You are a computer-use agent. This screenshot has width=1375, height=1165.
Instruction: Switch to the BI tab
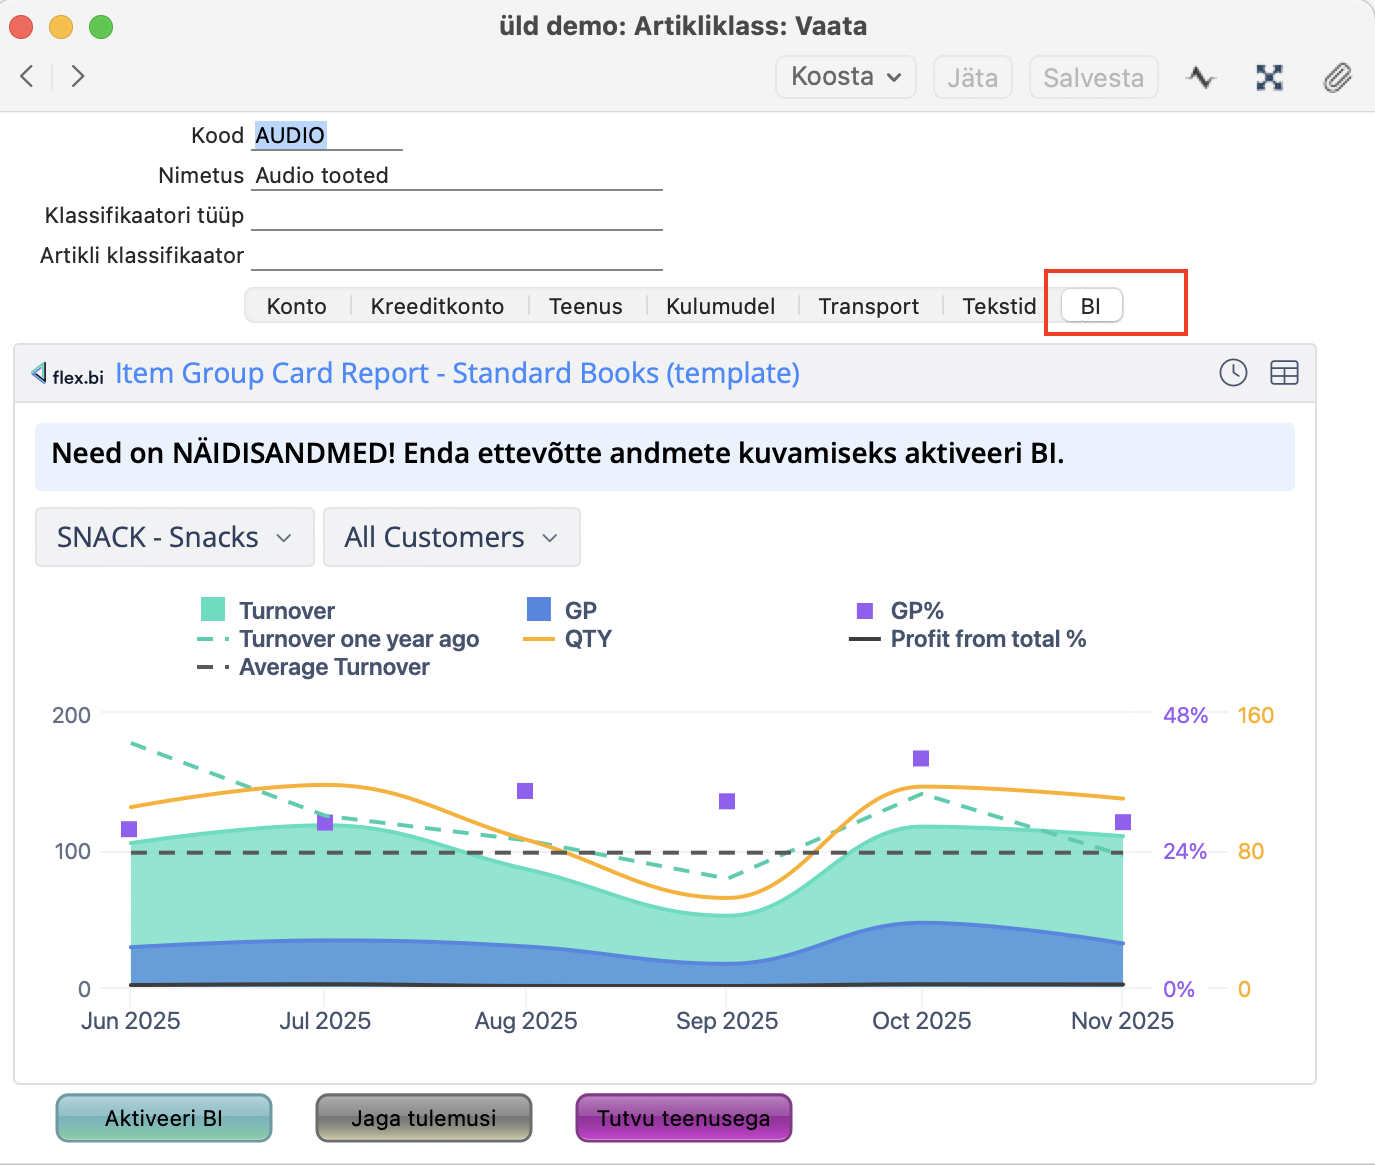click(x=1091, y=306)
